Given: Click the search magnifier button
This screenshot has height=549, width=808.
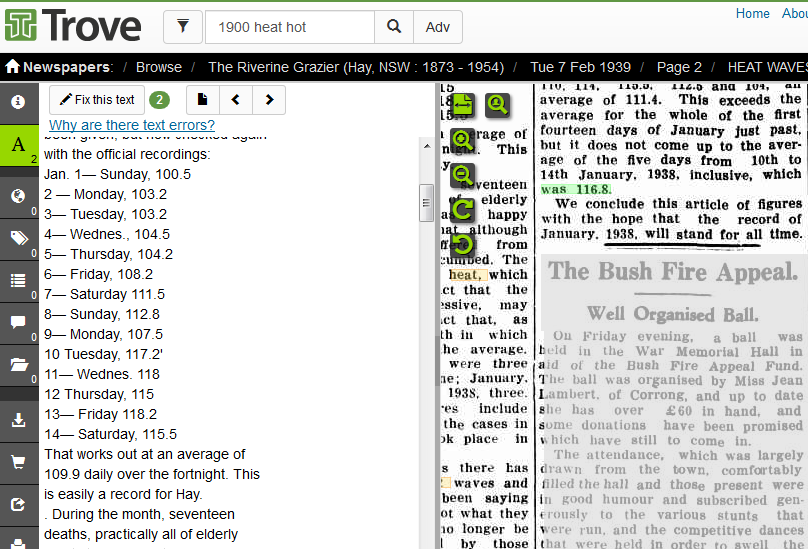Looking at the screenshot, I should click(x=394, y=27).
